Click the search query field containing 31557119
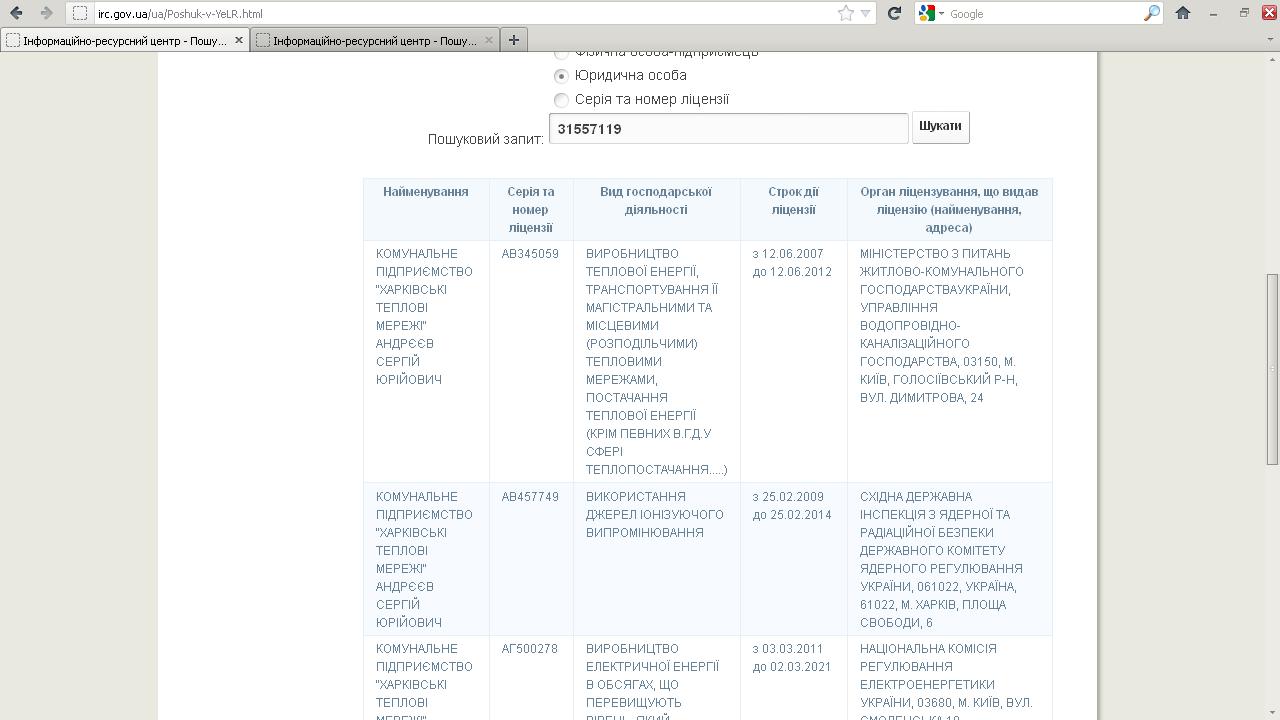This screenshot has width=1280, height=720. click(728, 129)
